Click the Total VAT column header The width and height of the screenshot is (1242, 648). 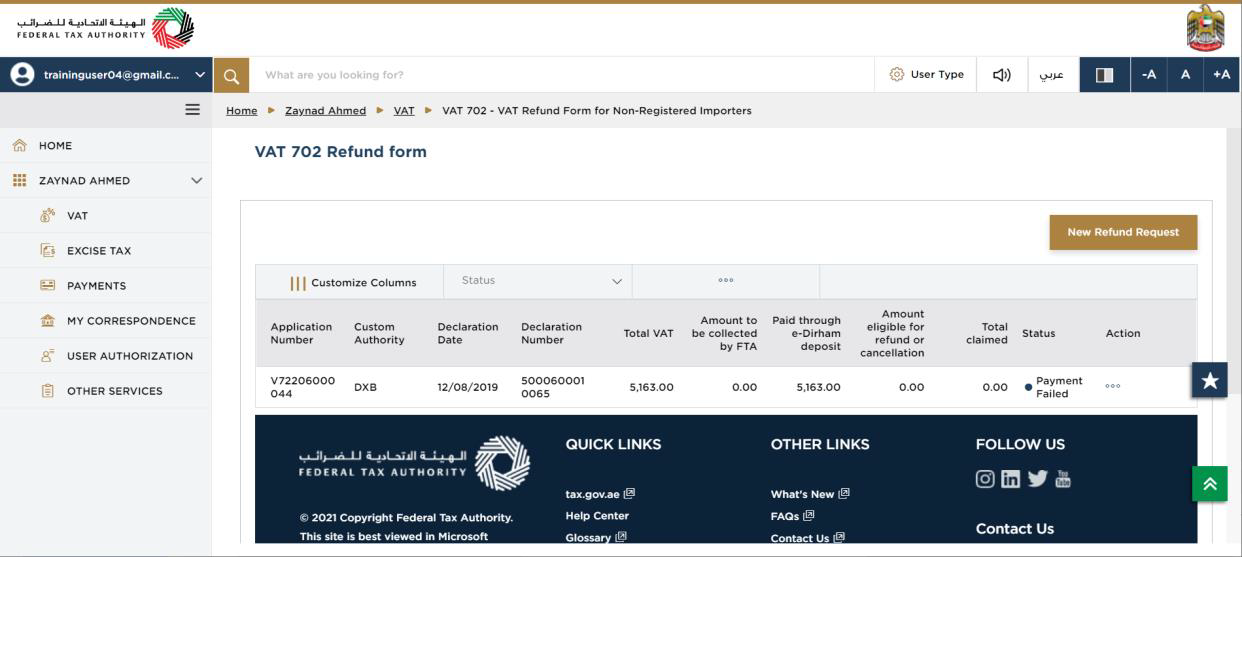pyautogui.click(x=649, y=333)
